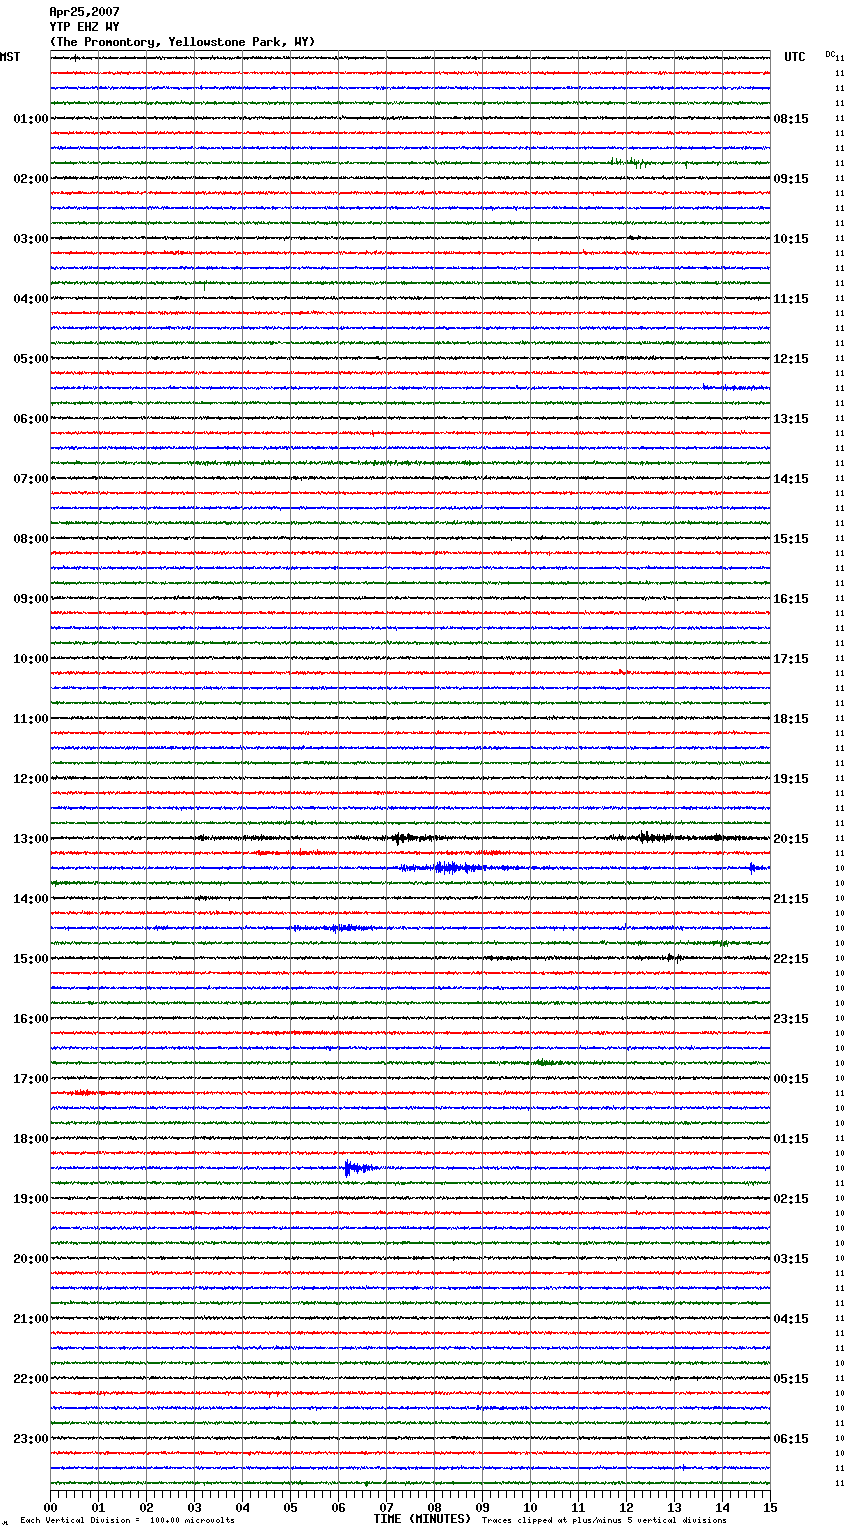Viewport: 850px width, 1534px height.
Task: Click the '11:00' MST time label
Action: point(30,719)
